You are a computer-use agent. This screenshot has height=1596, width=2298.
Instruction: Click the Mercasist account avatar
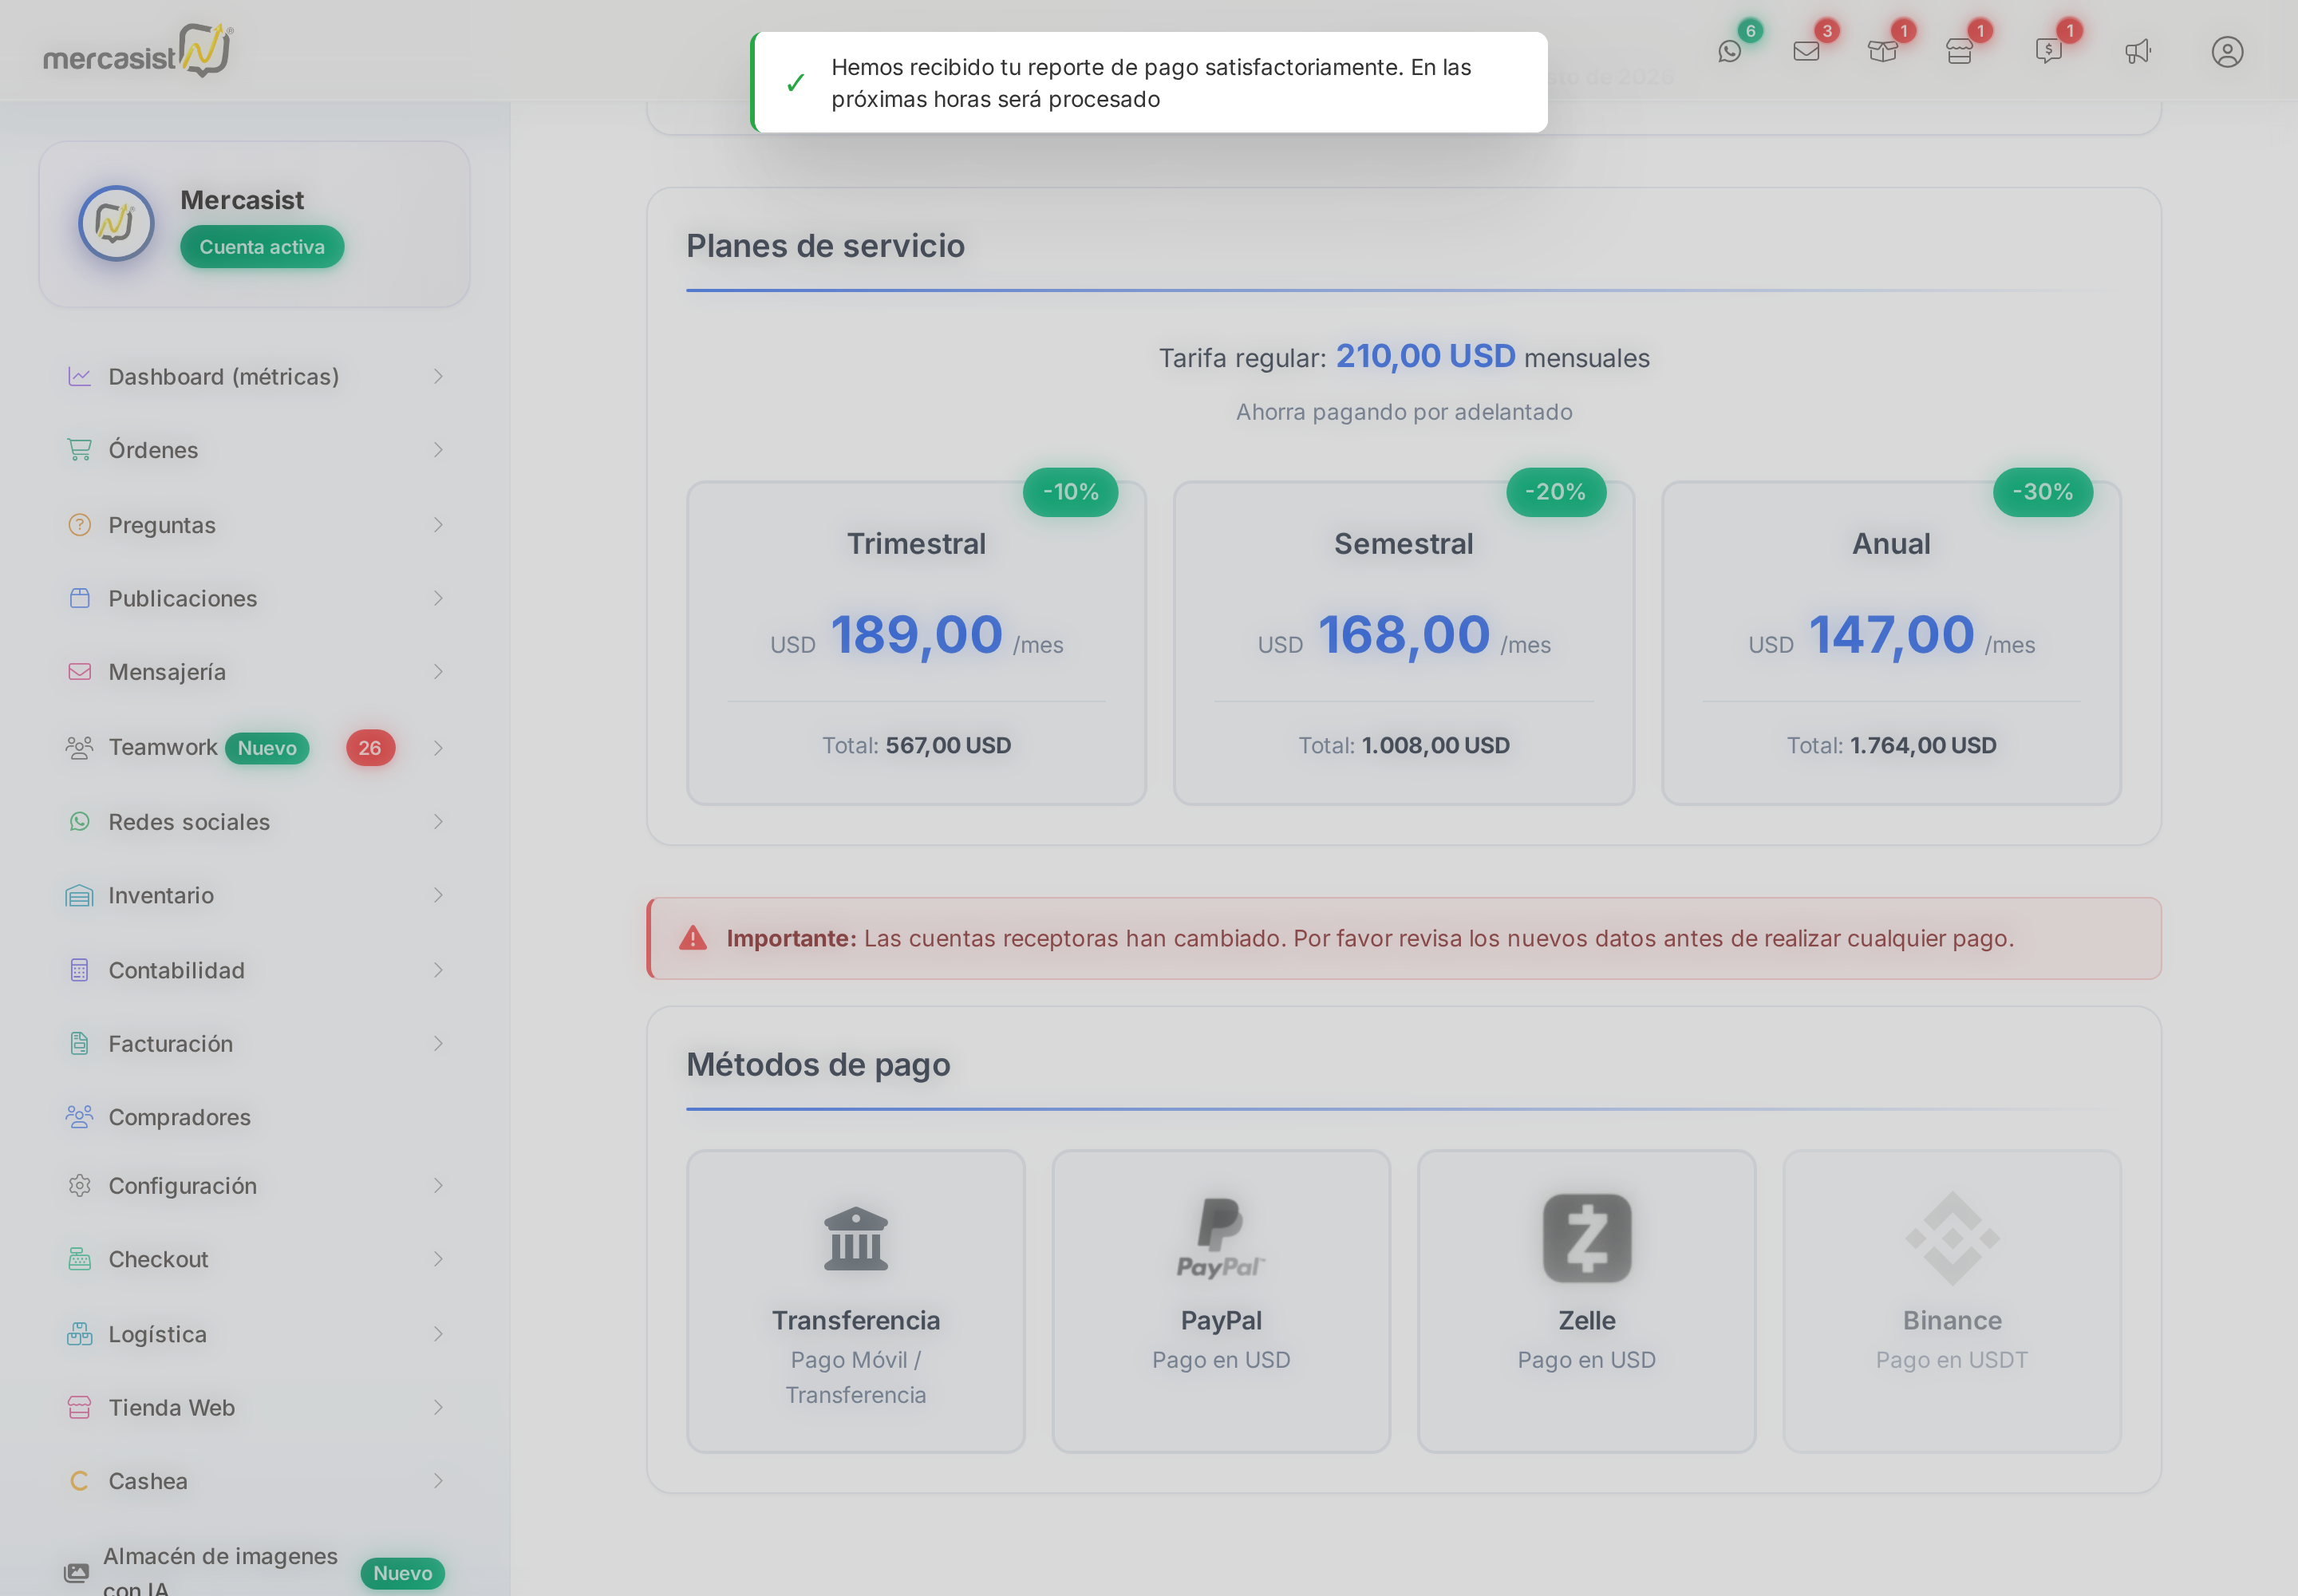pos(116,223)
